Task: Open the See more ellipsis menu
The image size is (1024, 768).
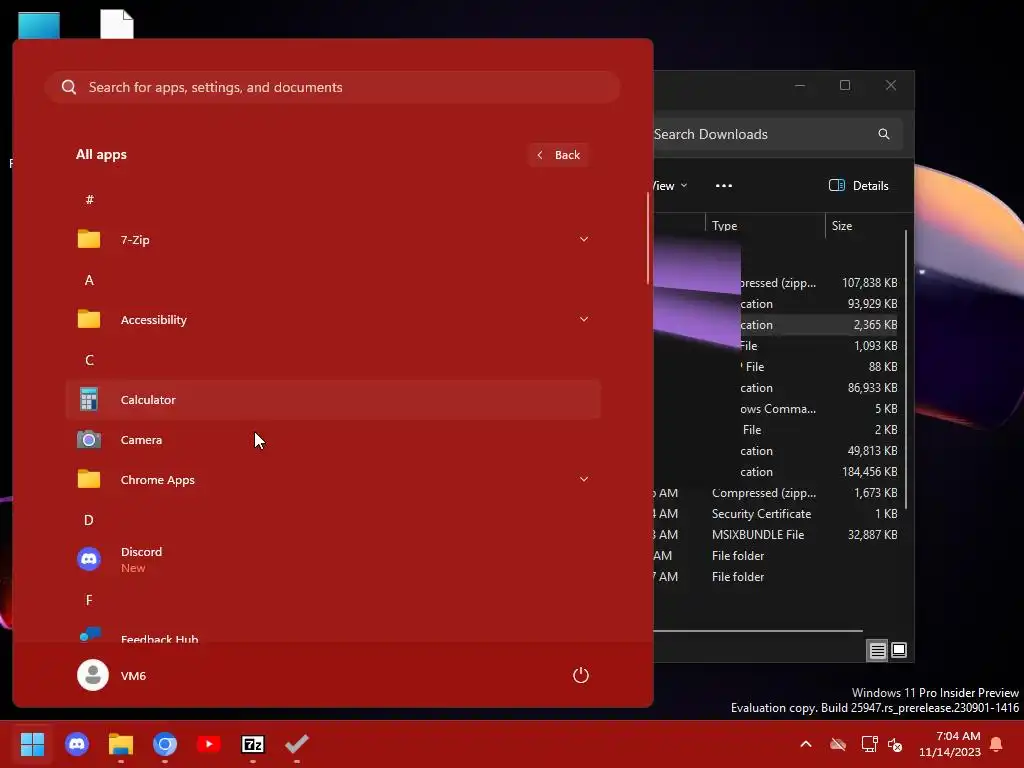Action: [x=724, y=185]
